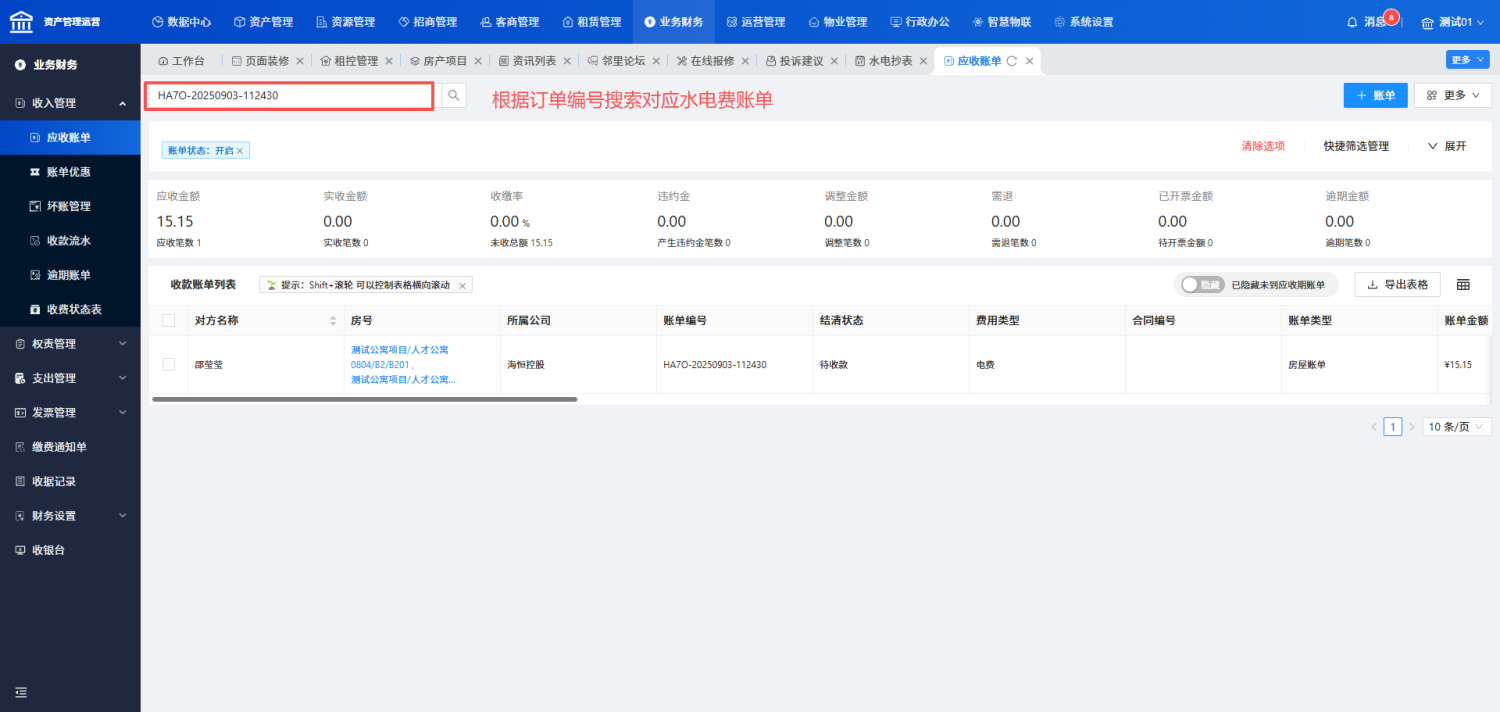This screenshot has height=712, width=1500.
Task: Open 快捷筛选管理
Action: coord(1356,146)
